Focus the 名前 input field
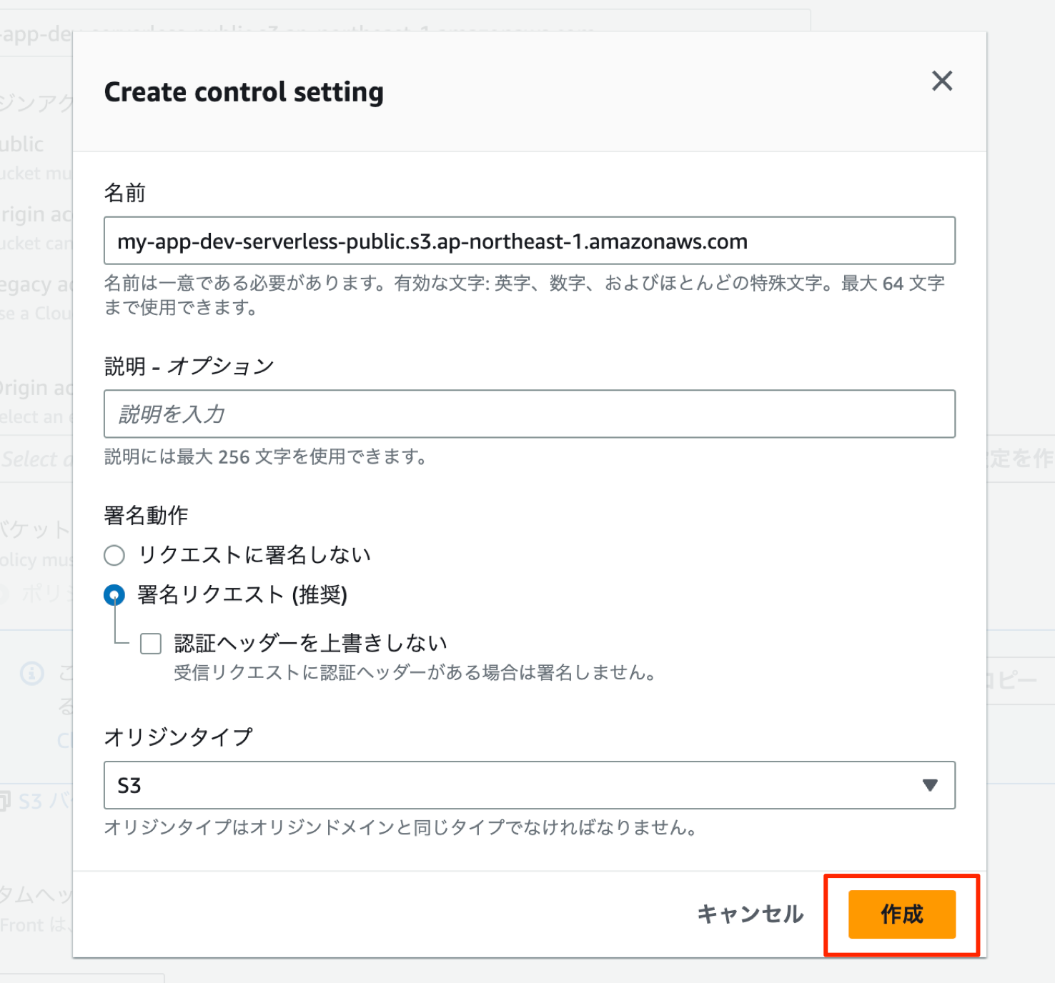The width and height of the screenshot is (1055, 983). pos(530,241)
